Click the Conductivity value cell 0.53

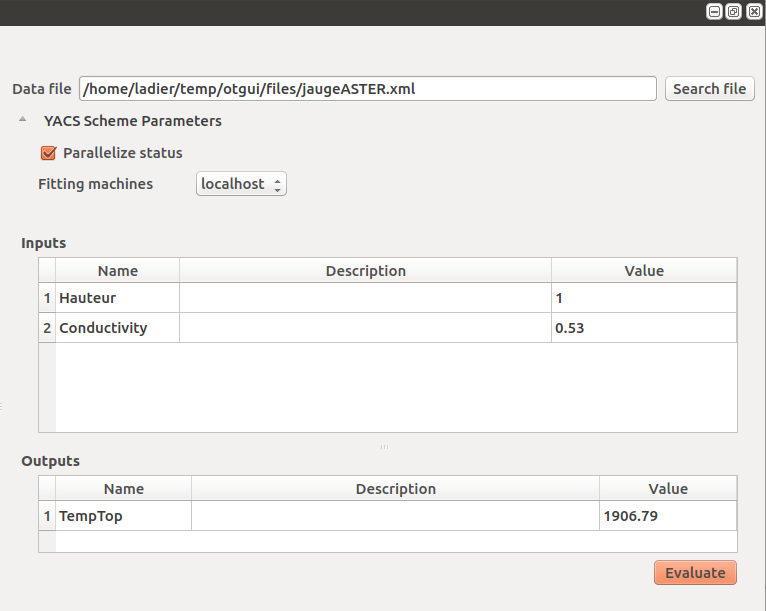point(643,328)
